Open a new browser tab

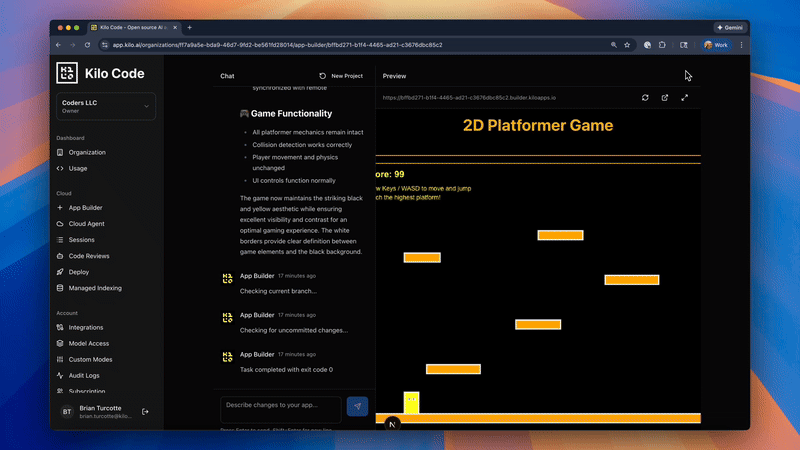coord(189,27)
